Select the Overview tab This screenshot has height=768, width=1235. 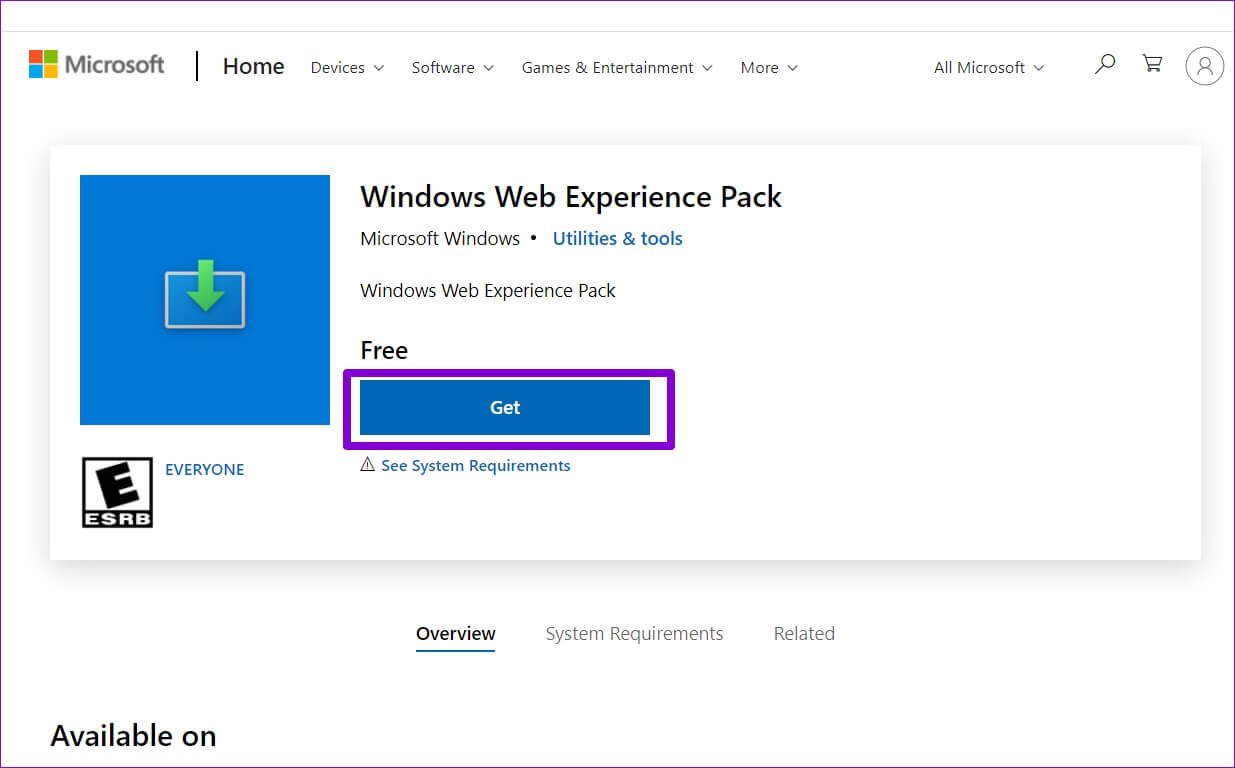[456, 634]
